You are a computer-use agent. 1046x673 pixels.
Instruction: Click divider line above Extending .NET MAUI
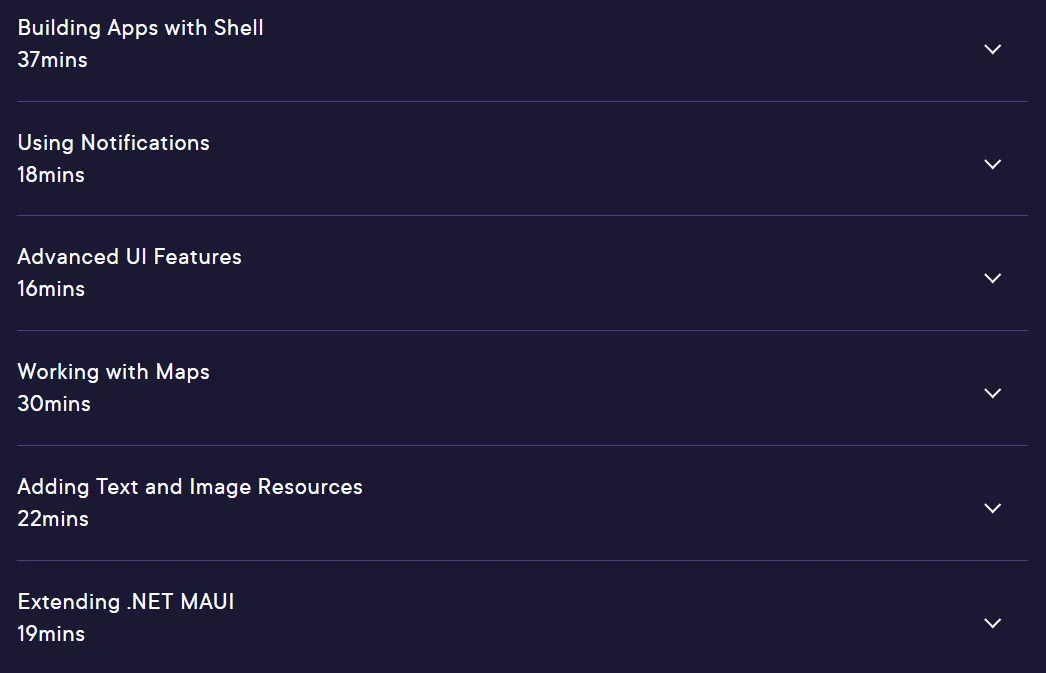tap(522, 560)
